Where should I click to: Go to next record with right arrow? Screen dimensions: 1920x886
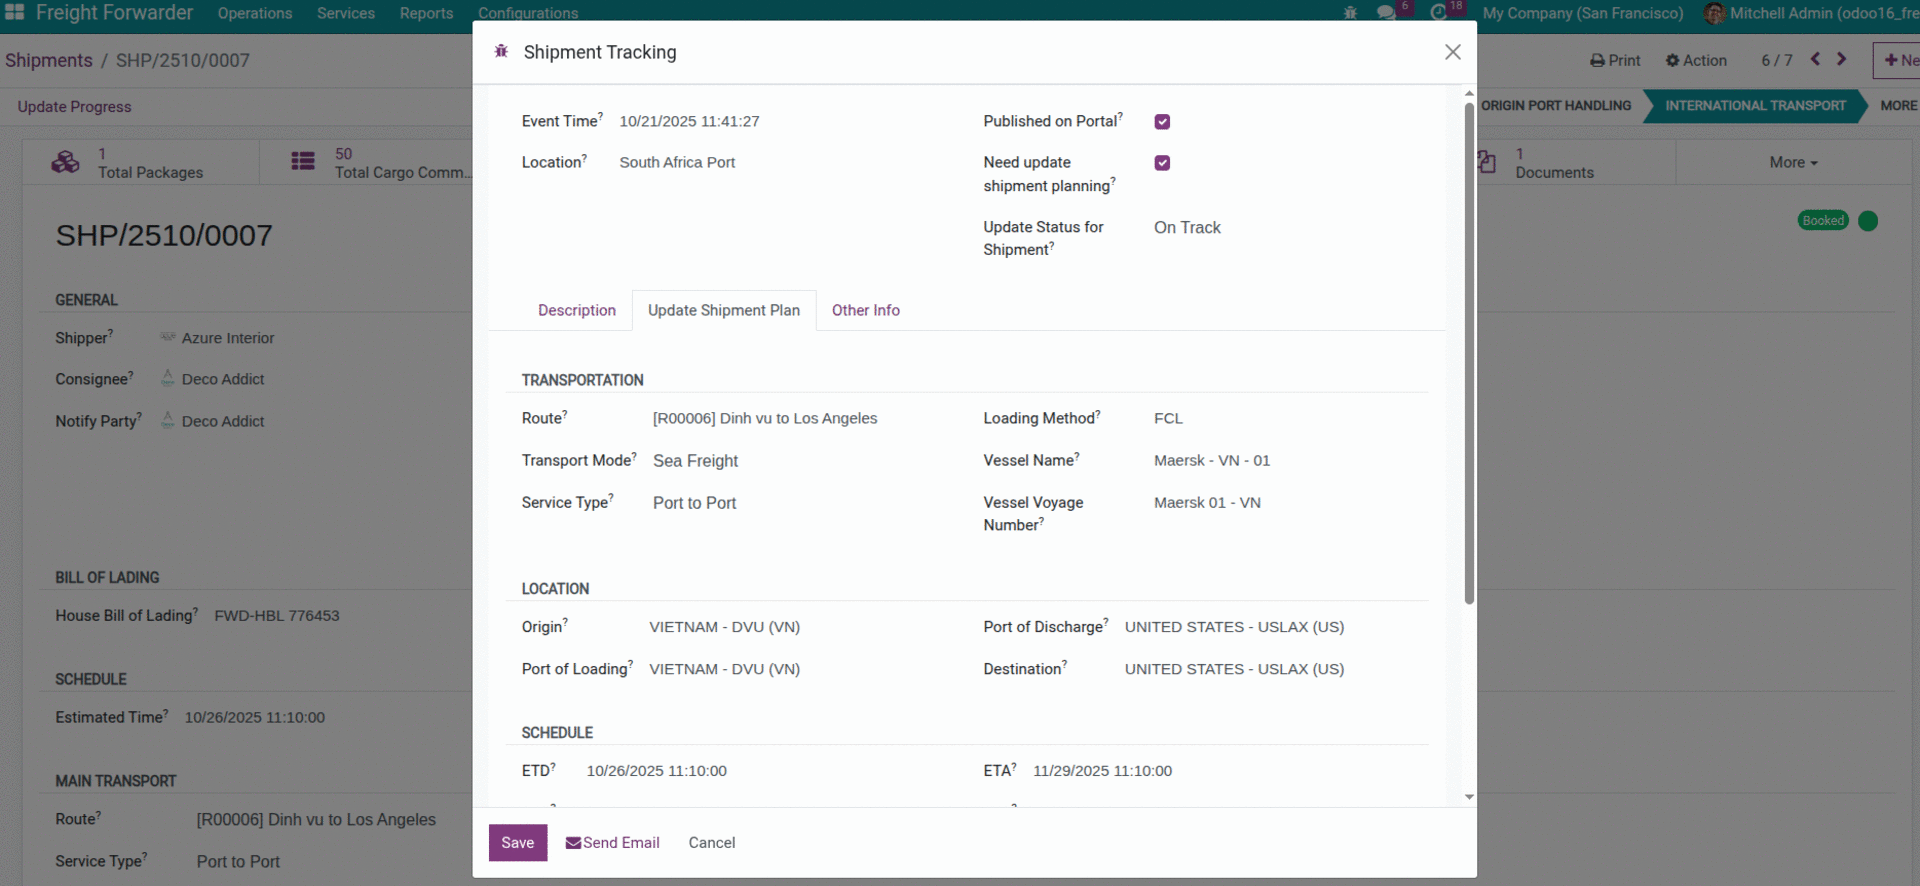click(x=1841, y=60)
